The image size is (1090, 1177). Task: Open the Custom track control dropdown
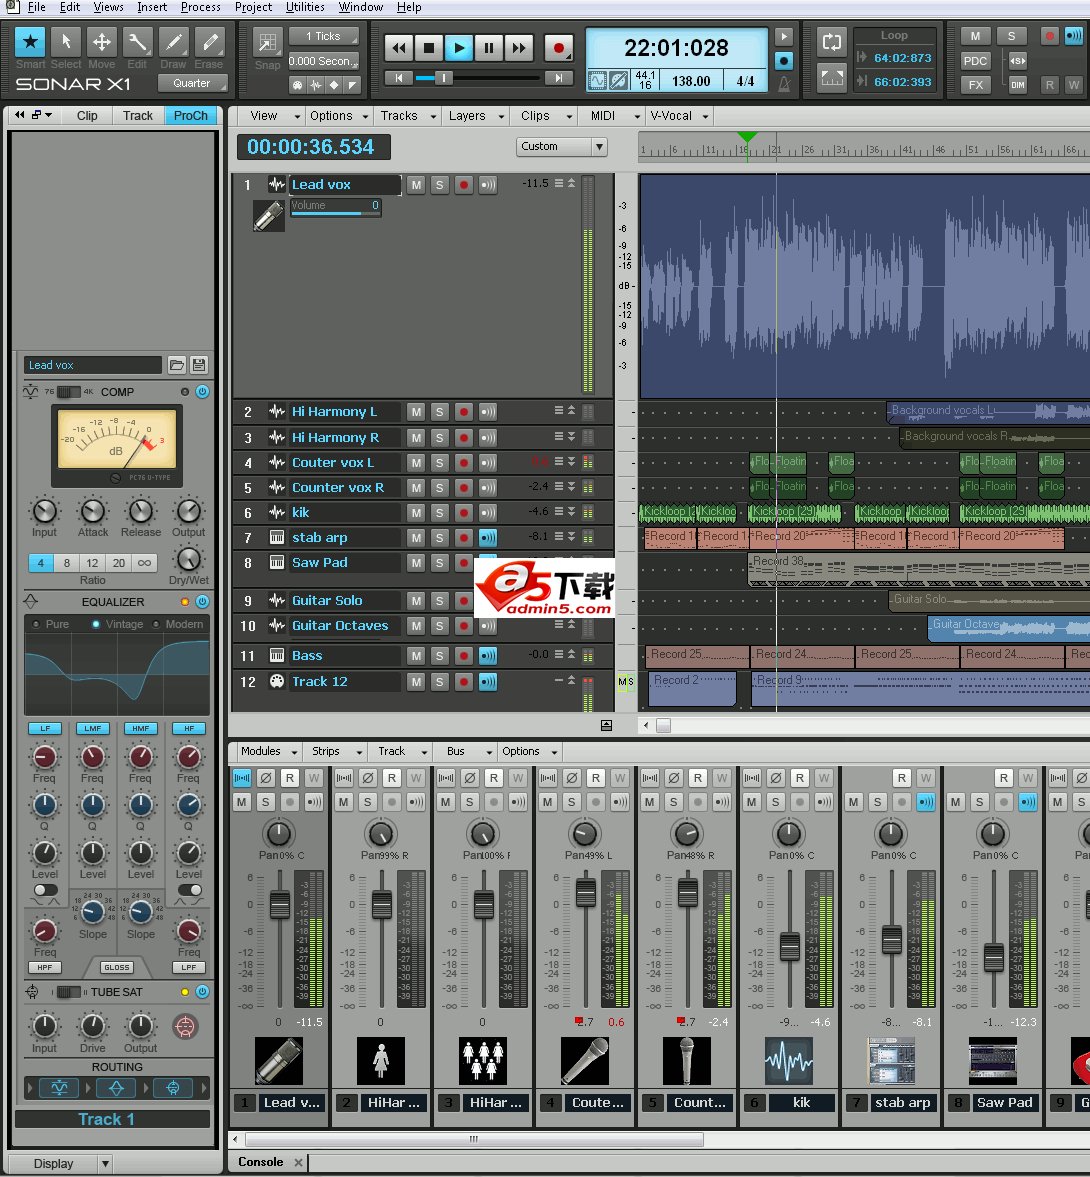click(x=562, y=147)
